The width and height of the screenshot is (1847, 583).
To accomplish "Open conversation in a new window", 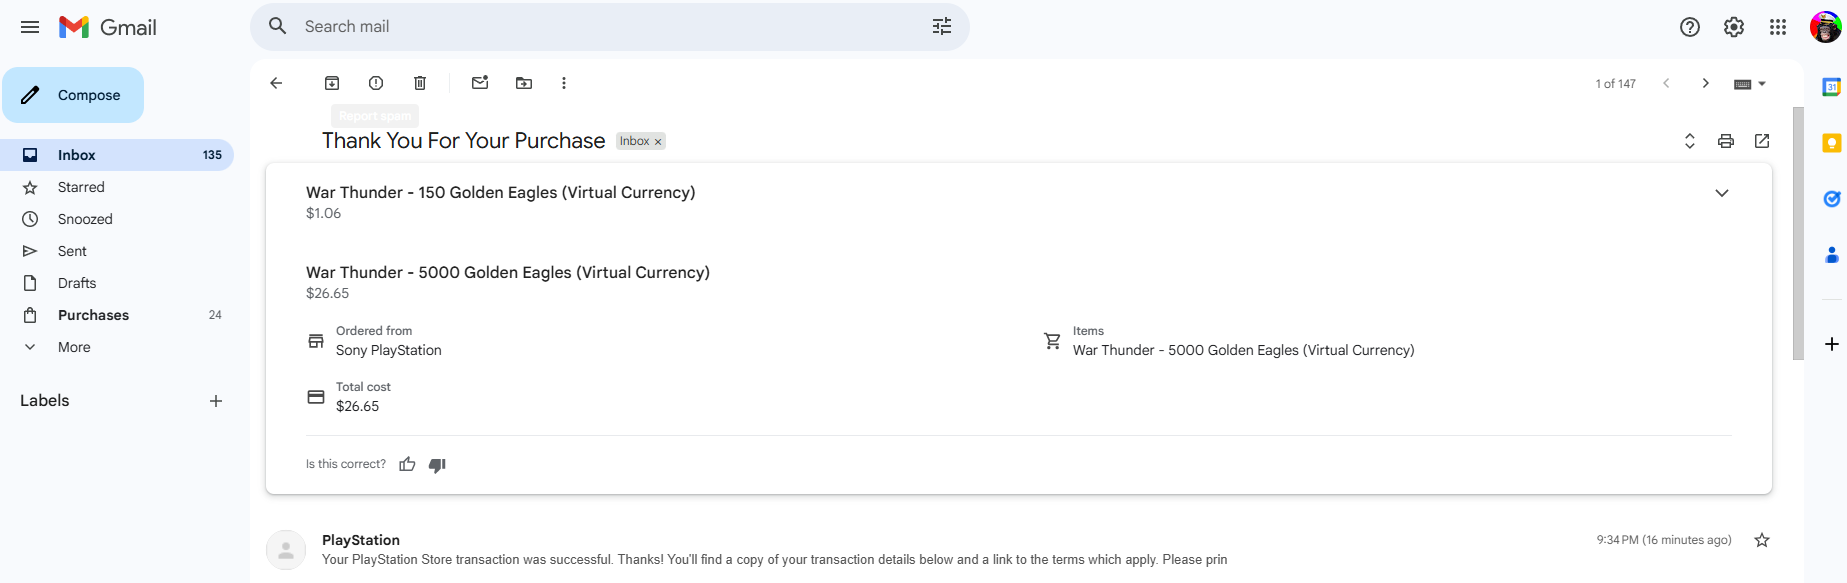I will (x=1762, y=141).
